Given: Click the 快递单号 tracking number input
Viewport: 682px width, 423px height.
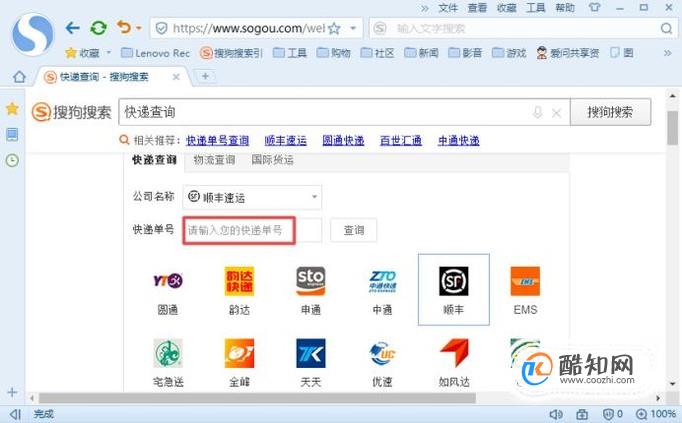Looking at the screenshot, I should [252, 230].
